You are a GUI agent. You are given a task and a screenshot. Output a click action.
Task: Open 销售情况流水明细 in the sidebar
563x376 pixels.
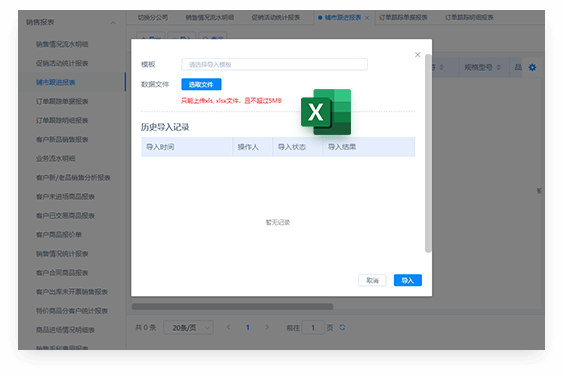click(x=62, y=44)
